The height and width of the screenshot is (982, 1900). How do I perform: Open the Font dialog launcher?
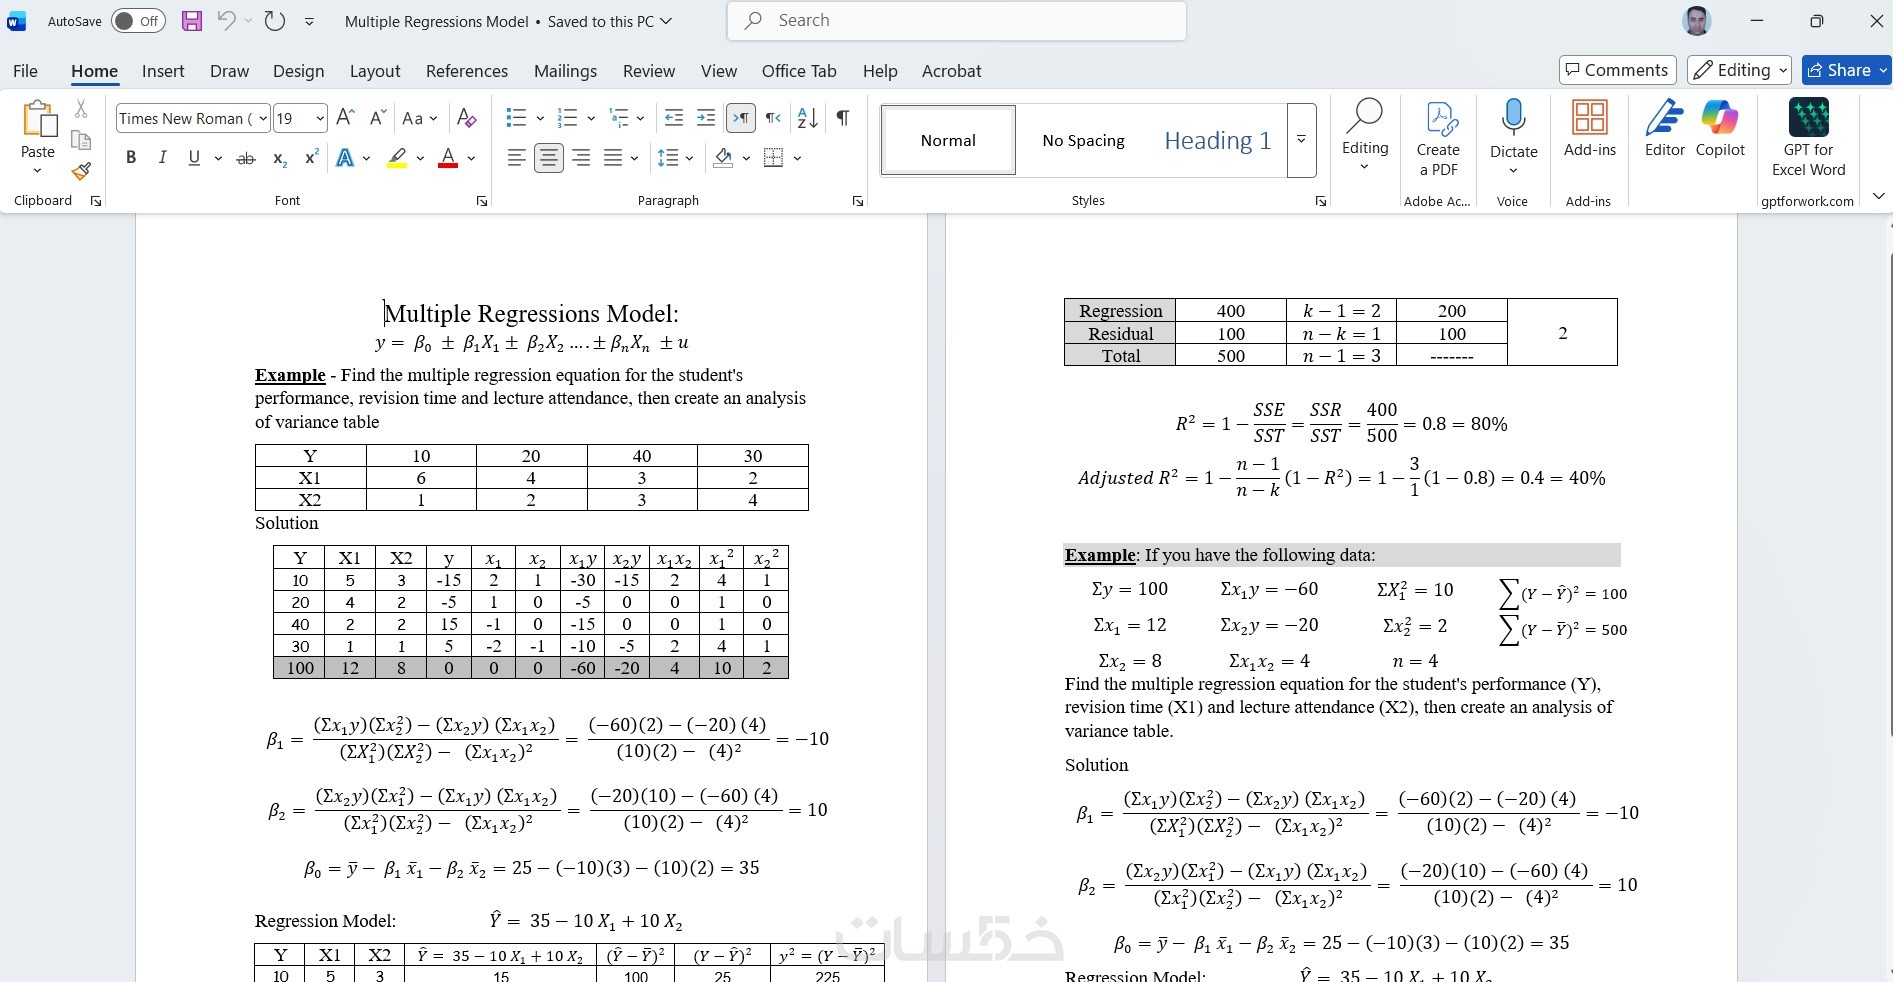point(482,201)
